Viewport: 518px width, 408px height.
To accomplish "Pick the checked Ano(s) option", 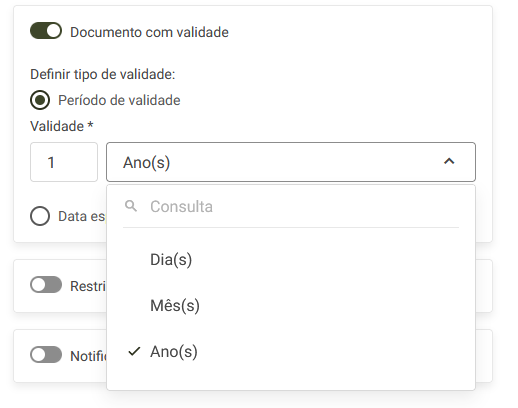I will [x=291, y=352].
